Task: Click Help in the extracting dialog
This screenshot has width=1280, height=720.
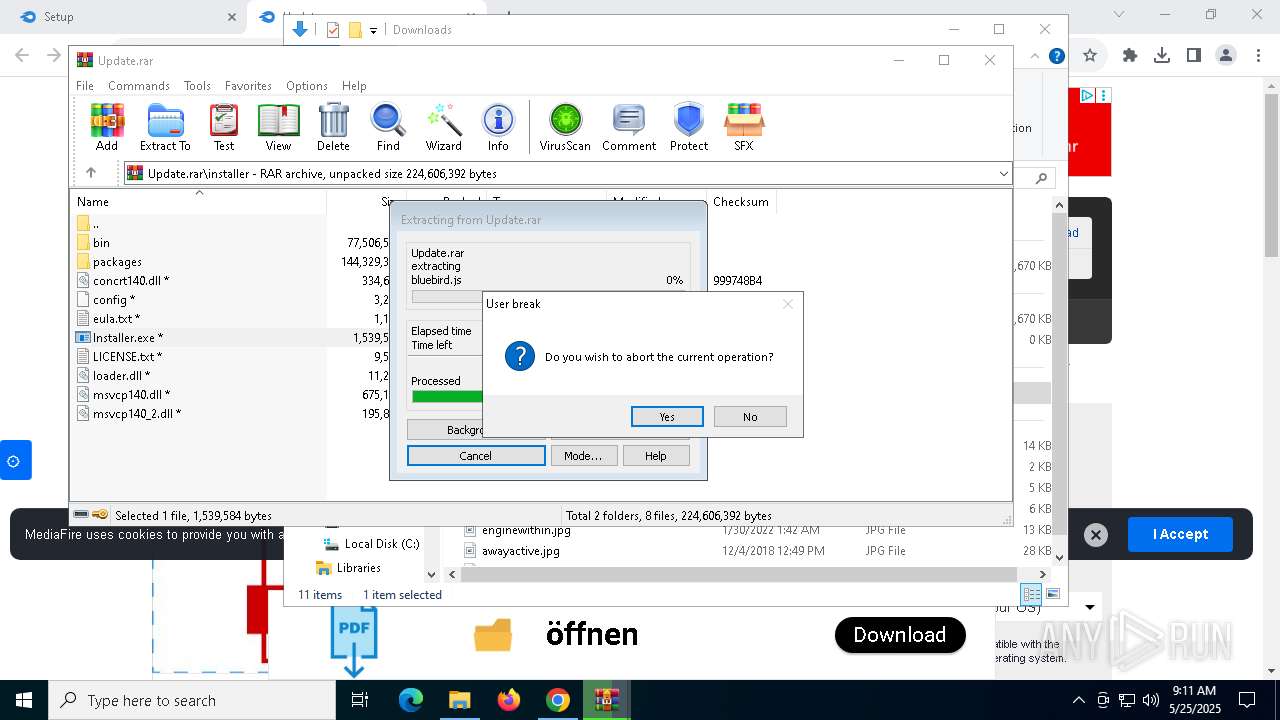Action: [x=656, y=456]
